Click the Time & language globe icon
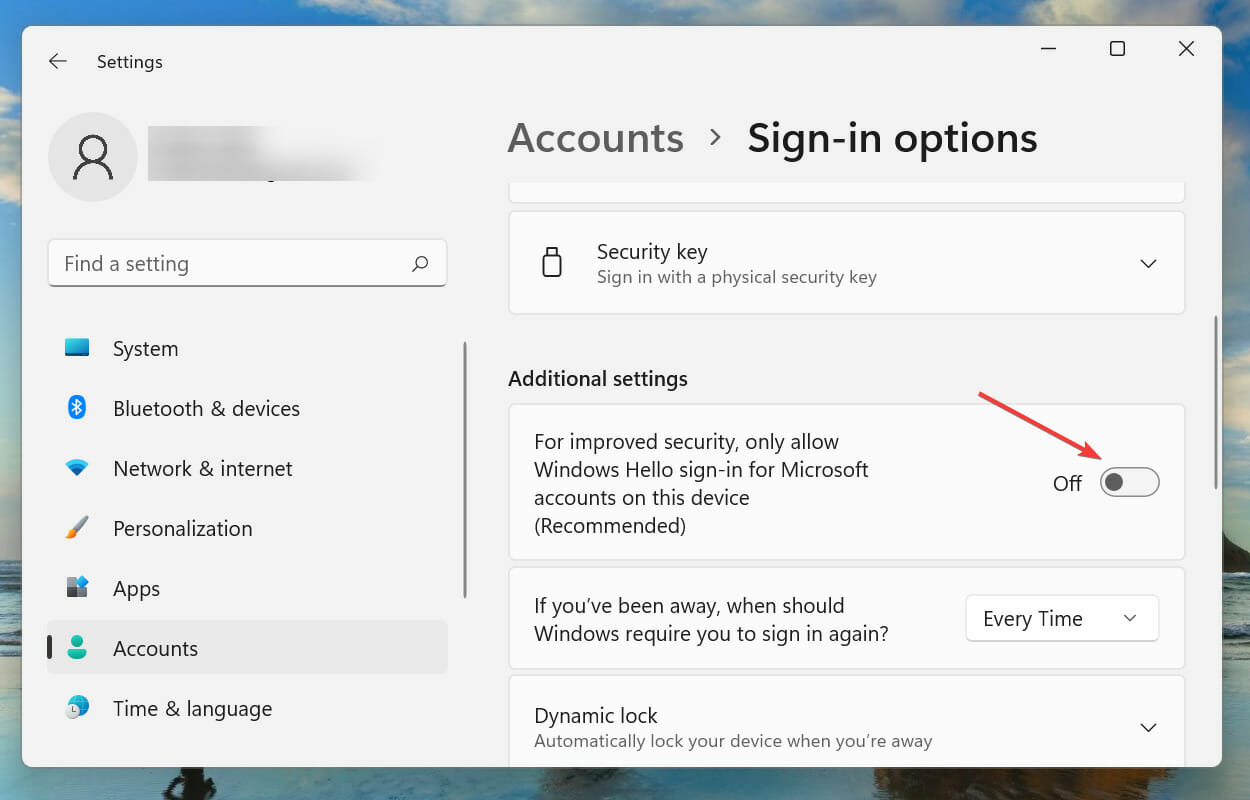1250x800 pixels. (x=77, y=708)
